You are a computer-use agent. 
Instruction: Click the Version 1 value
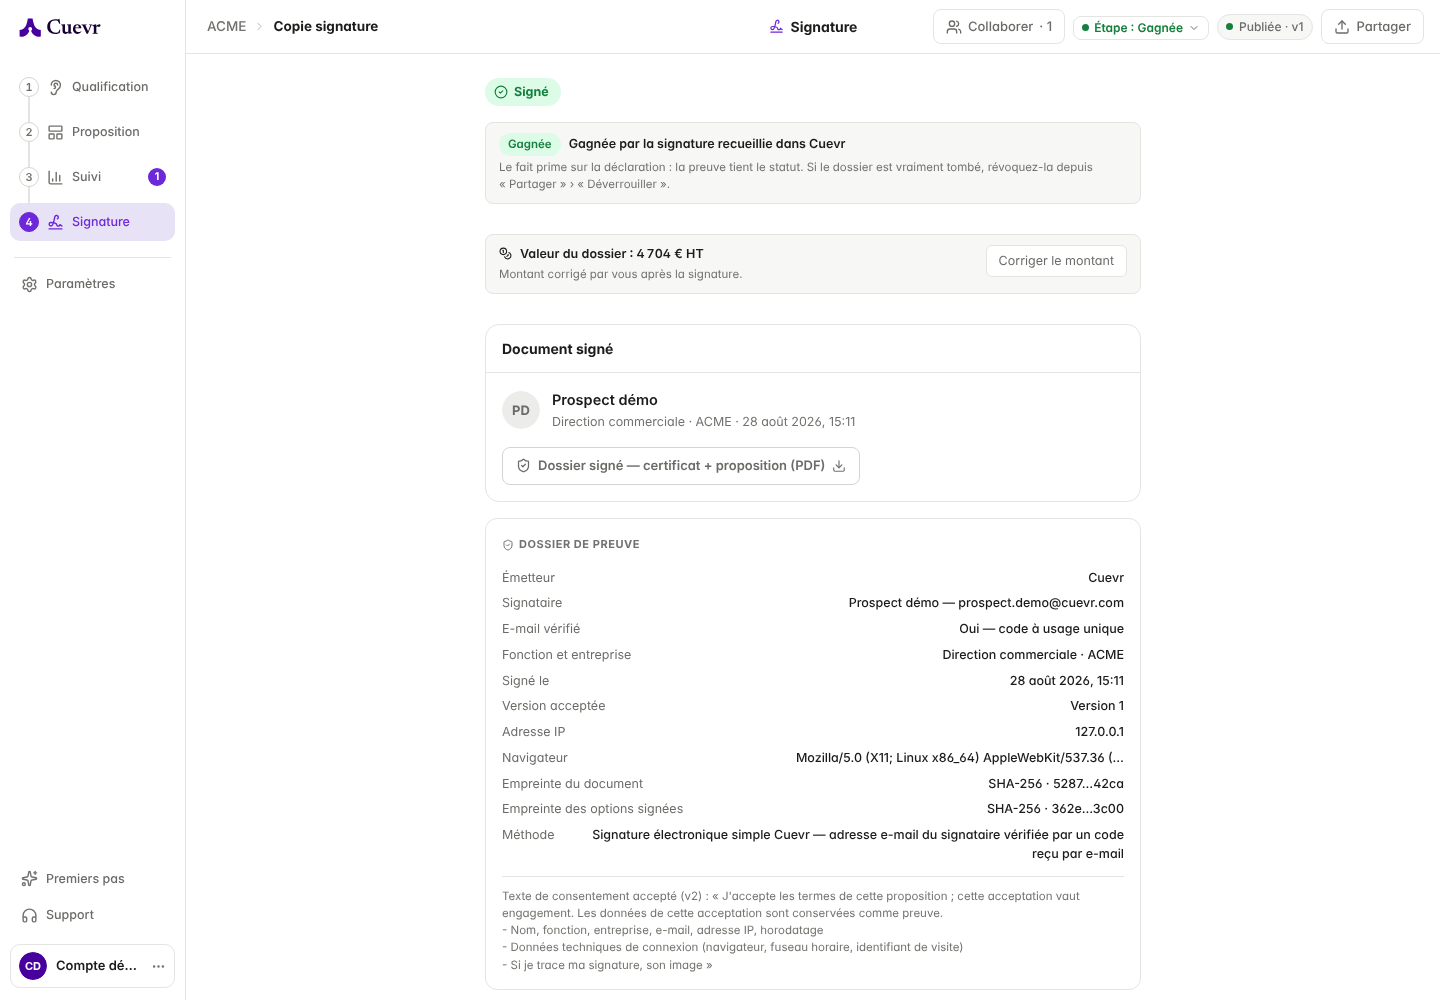pyautogui.click(x=1097, y=706)
